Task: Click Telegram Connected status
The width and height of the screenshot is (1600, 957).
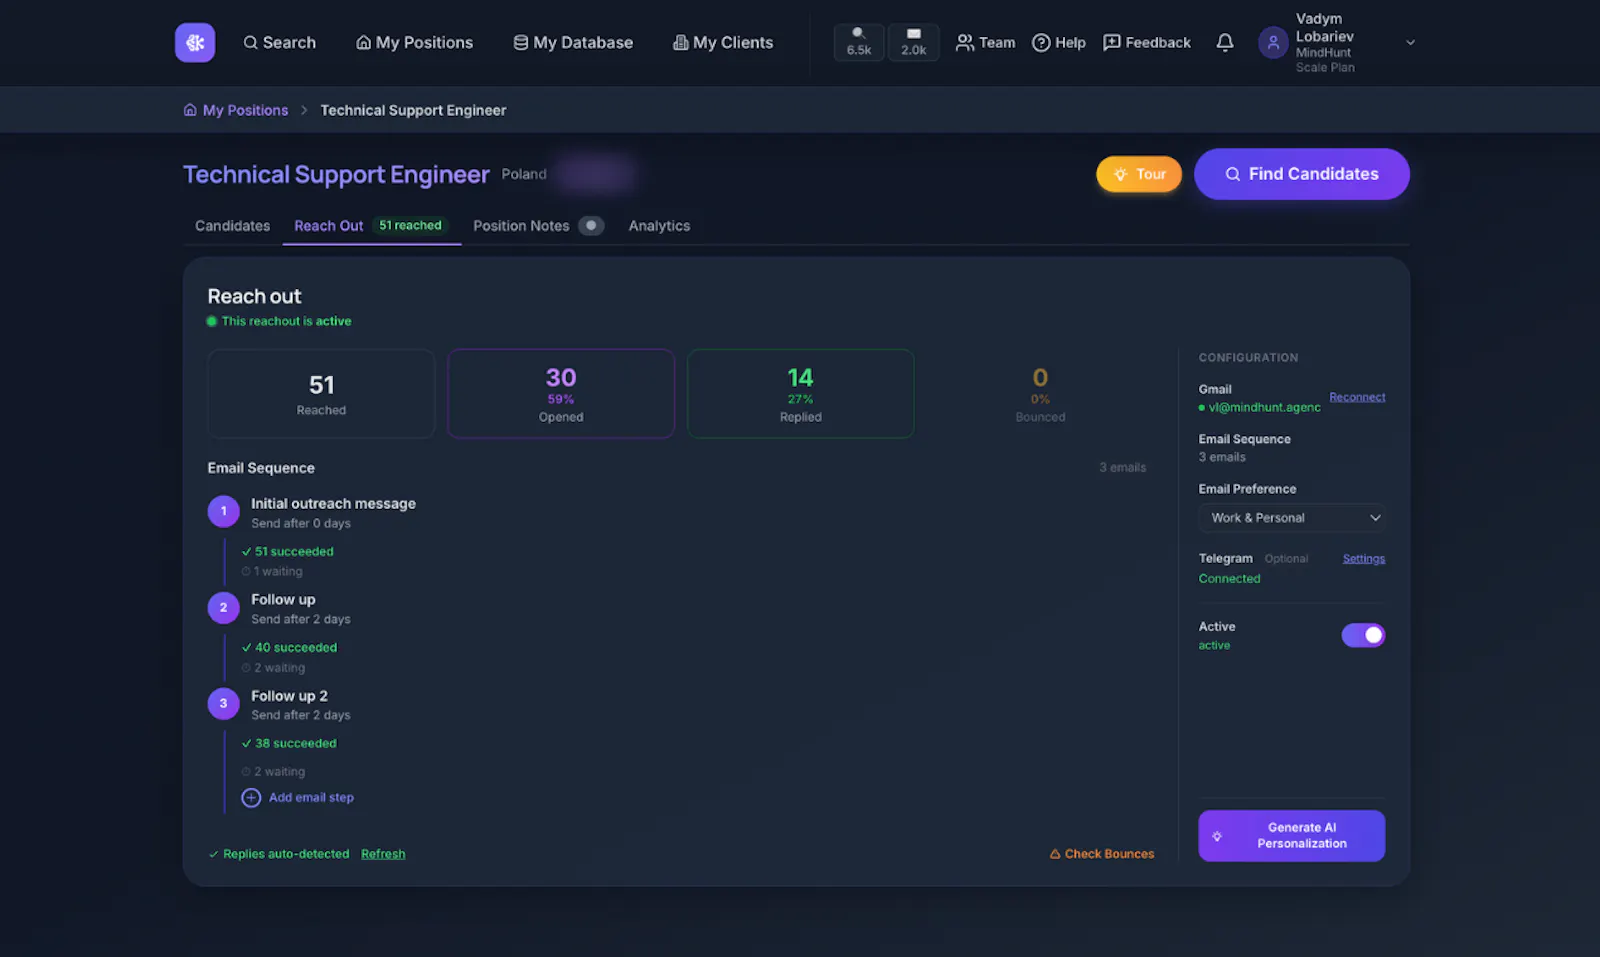Action: coord(1229,579)
